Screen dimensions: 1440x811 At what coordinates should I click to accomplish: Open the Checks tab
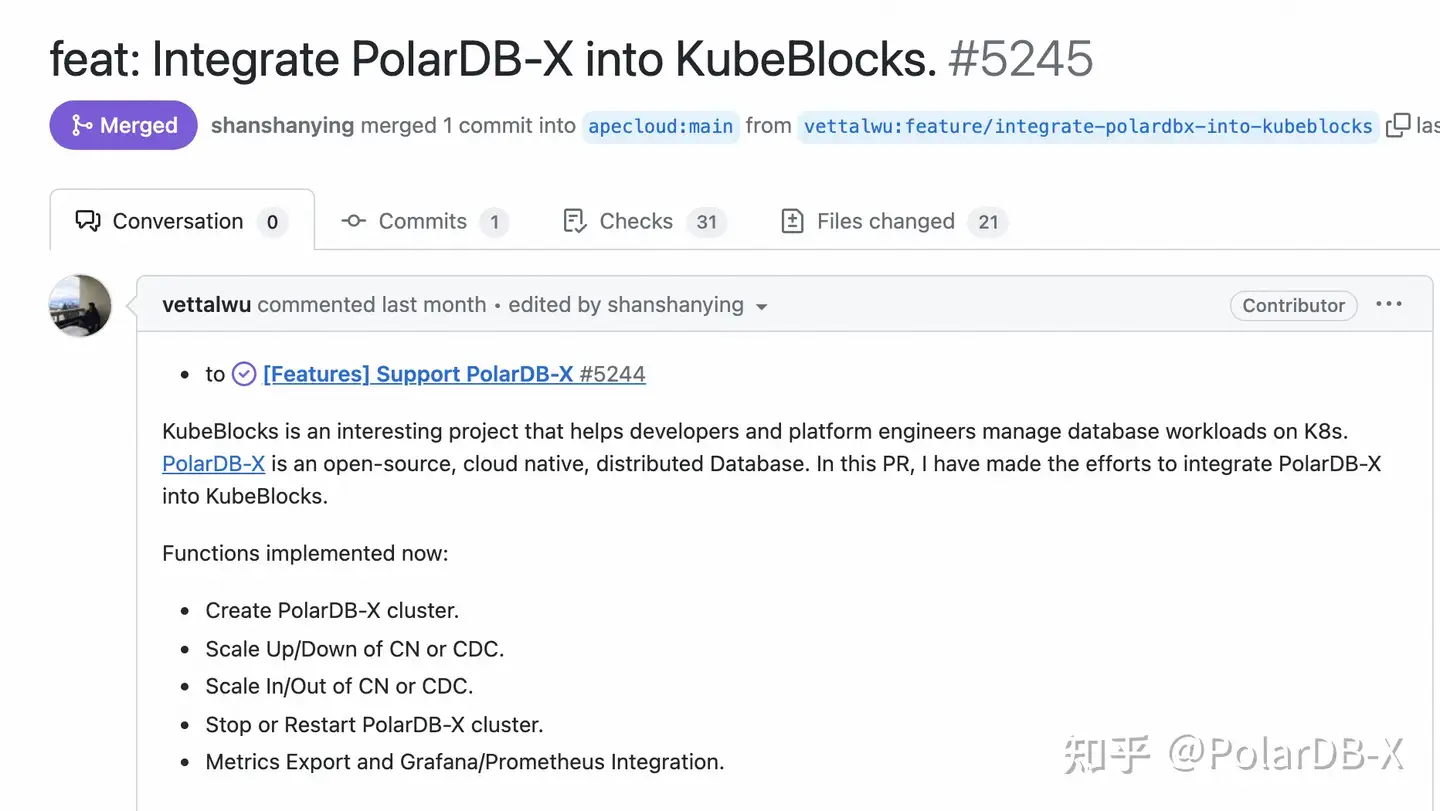[635, 221]
